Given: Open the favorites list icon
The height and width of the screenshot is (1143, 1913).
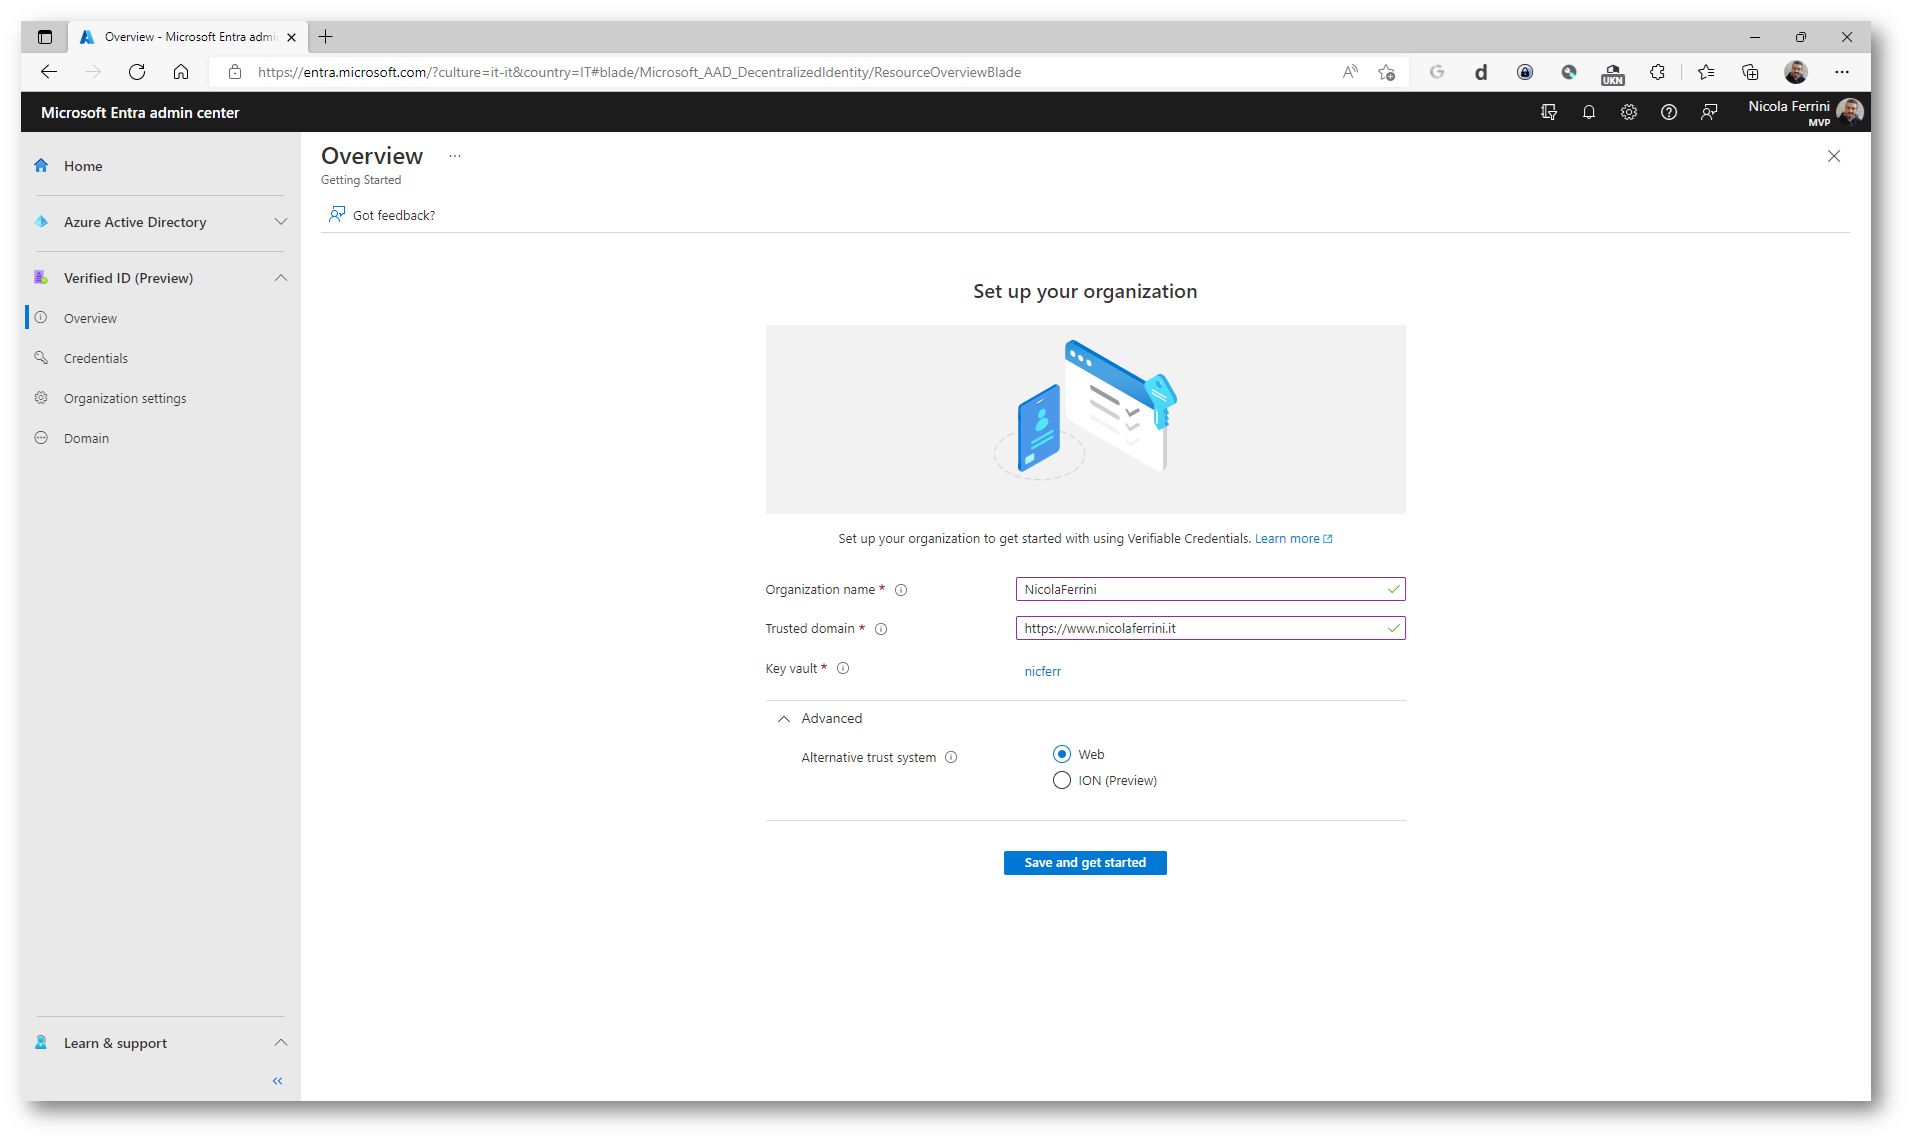Looking at the screenshot, I should click(x=1706, y=72).
